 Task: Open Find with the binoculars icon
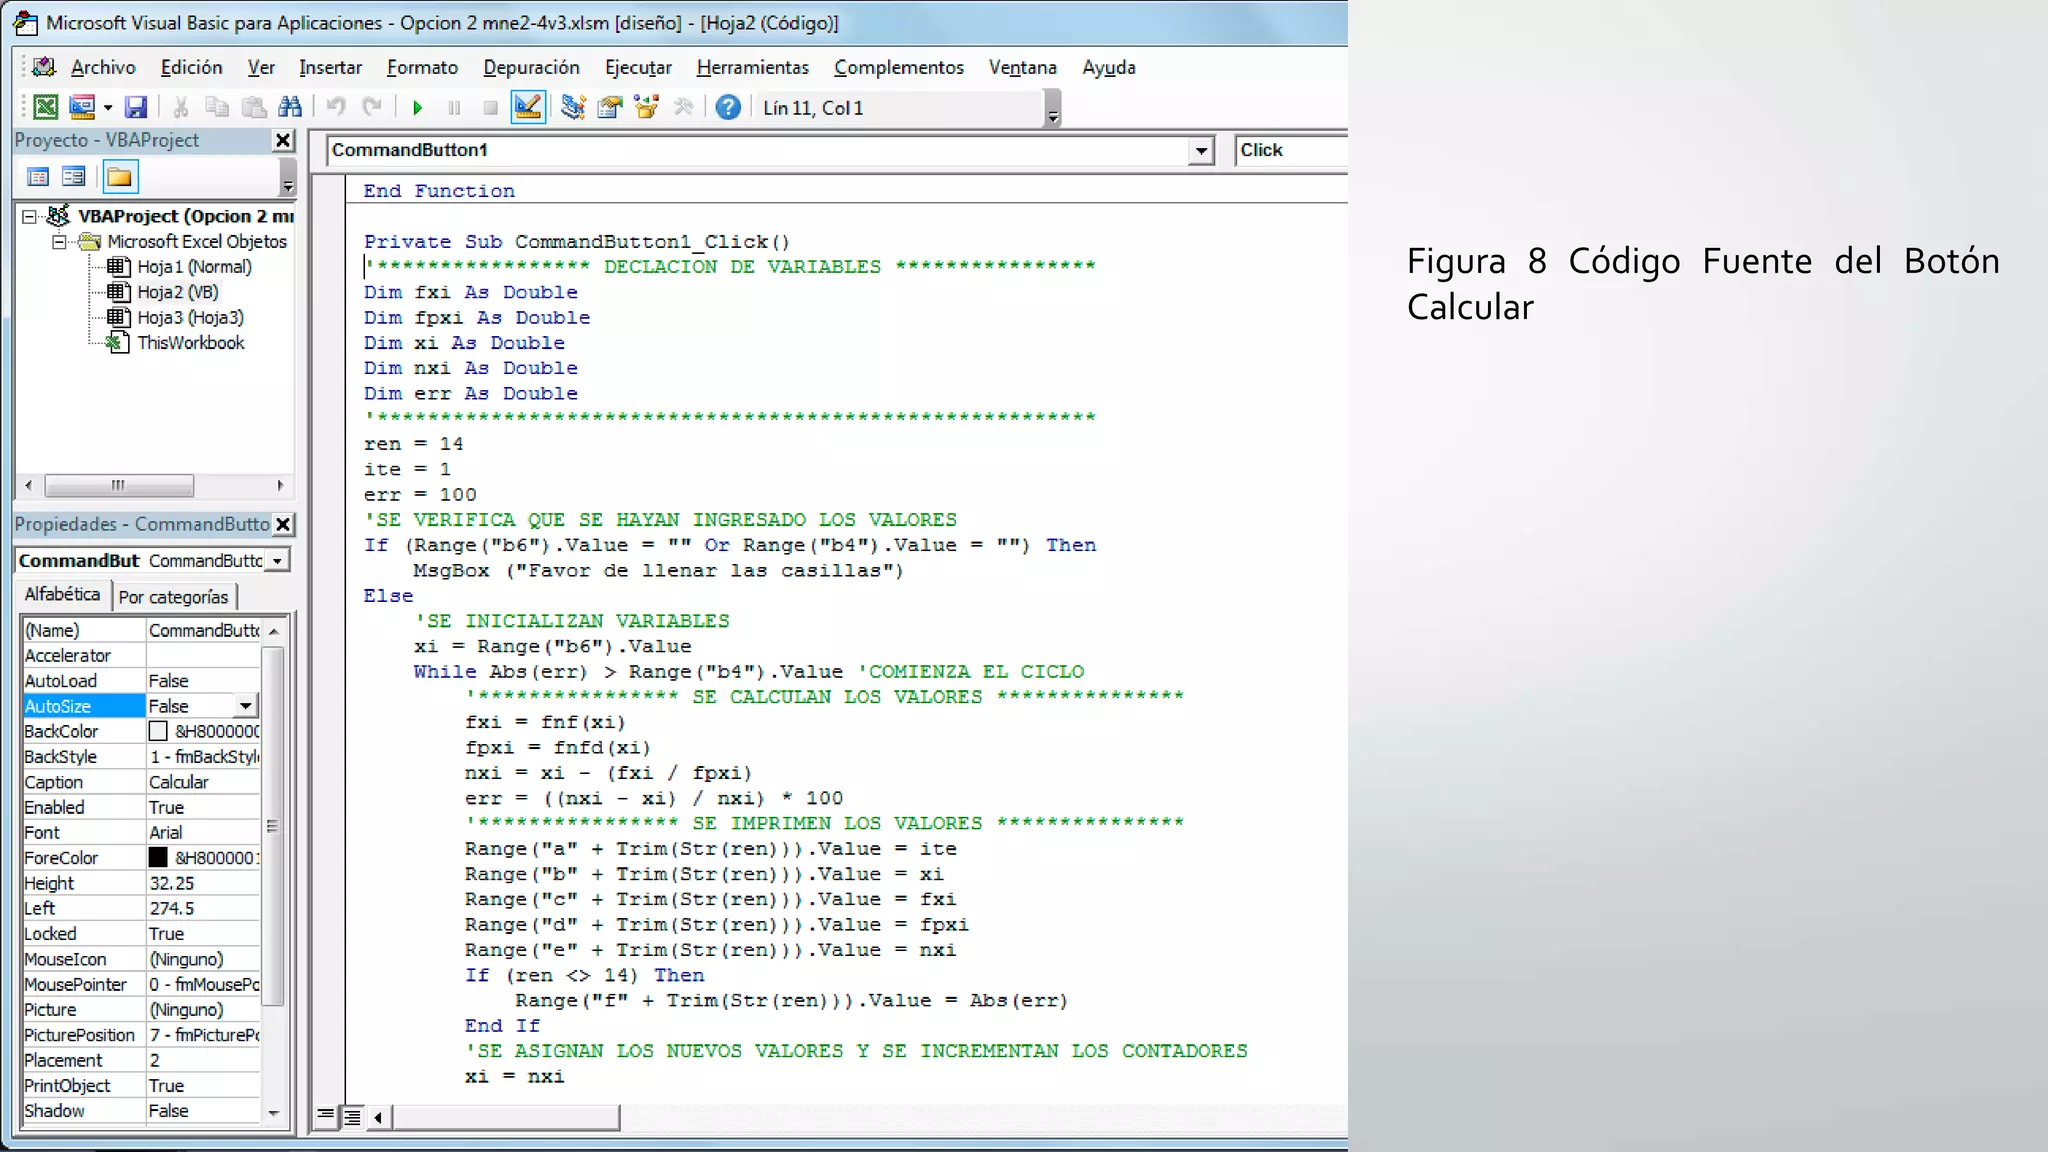290,107
